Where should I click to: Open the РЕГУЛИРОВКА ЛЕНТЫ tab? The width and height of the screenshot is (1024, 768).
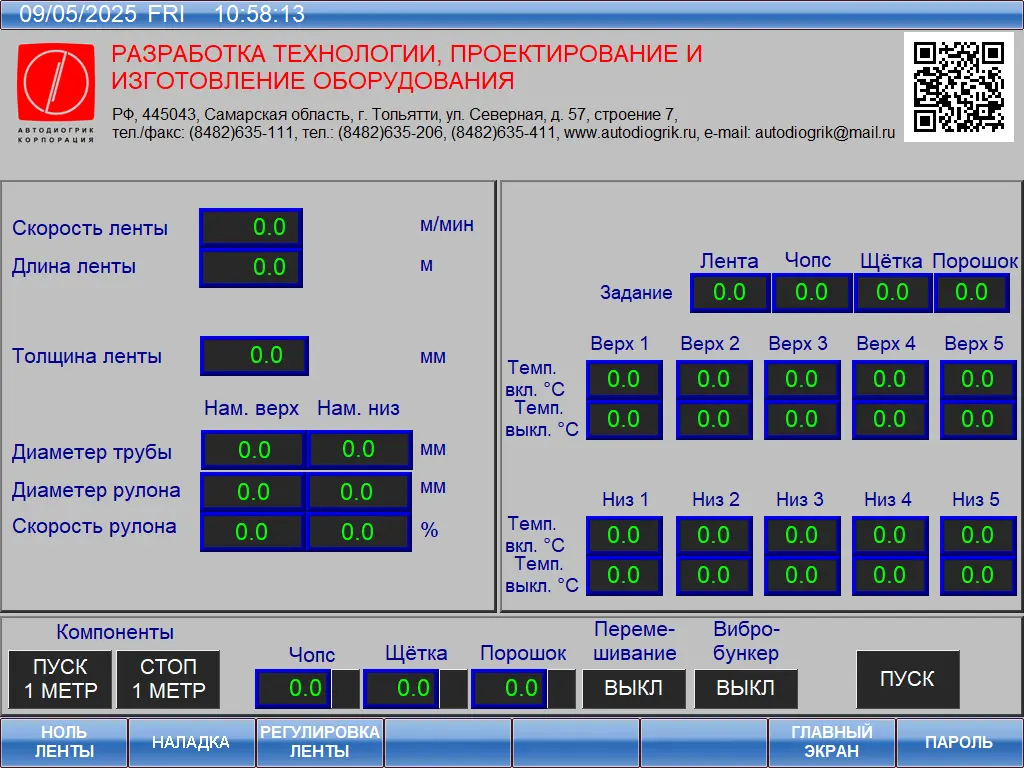click(x=320, y=743)
